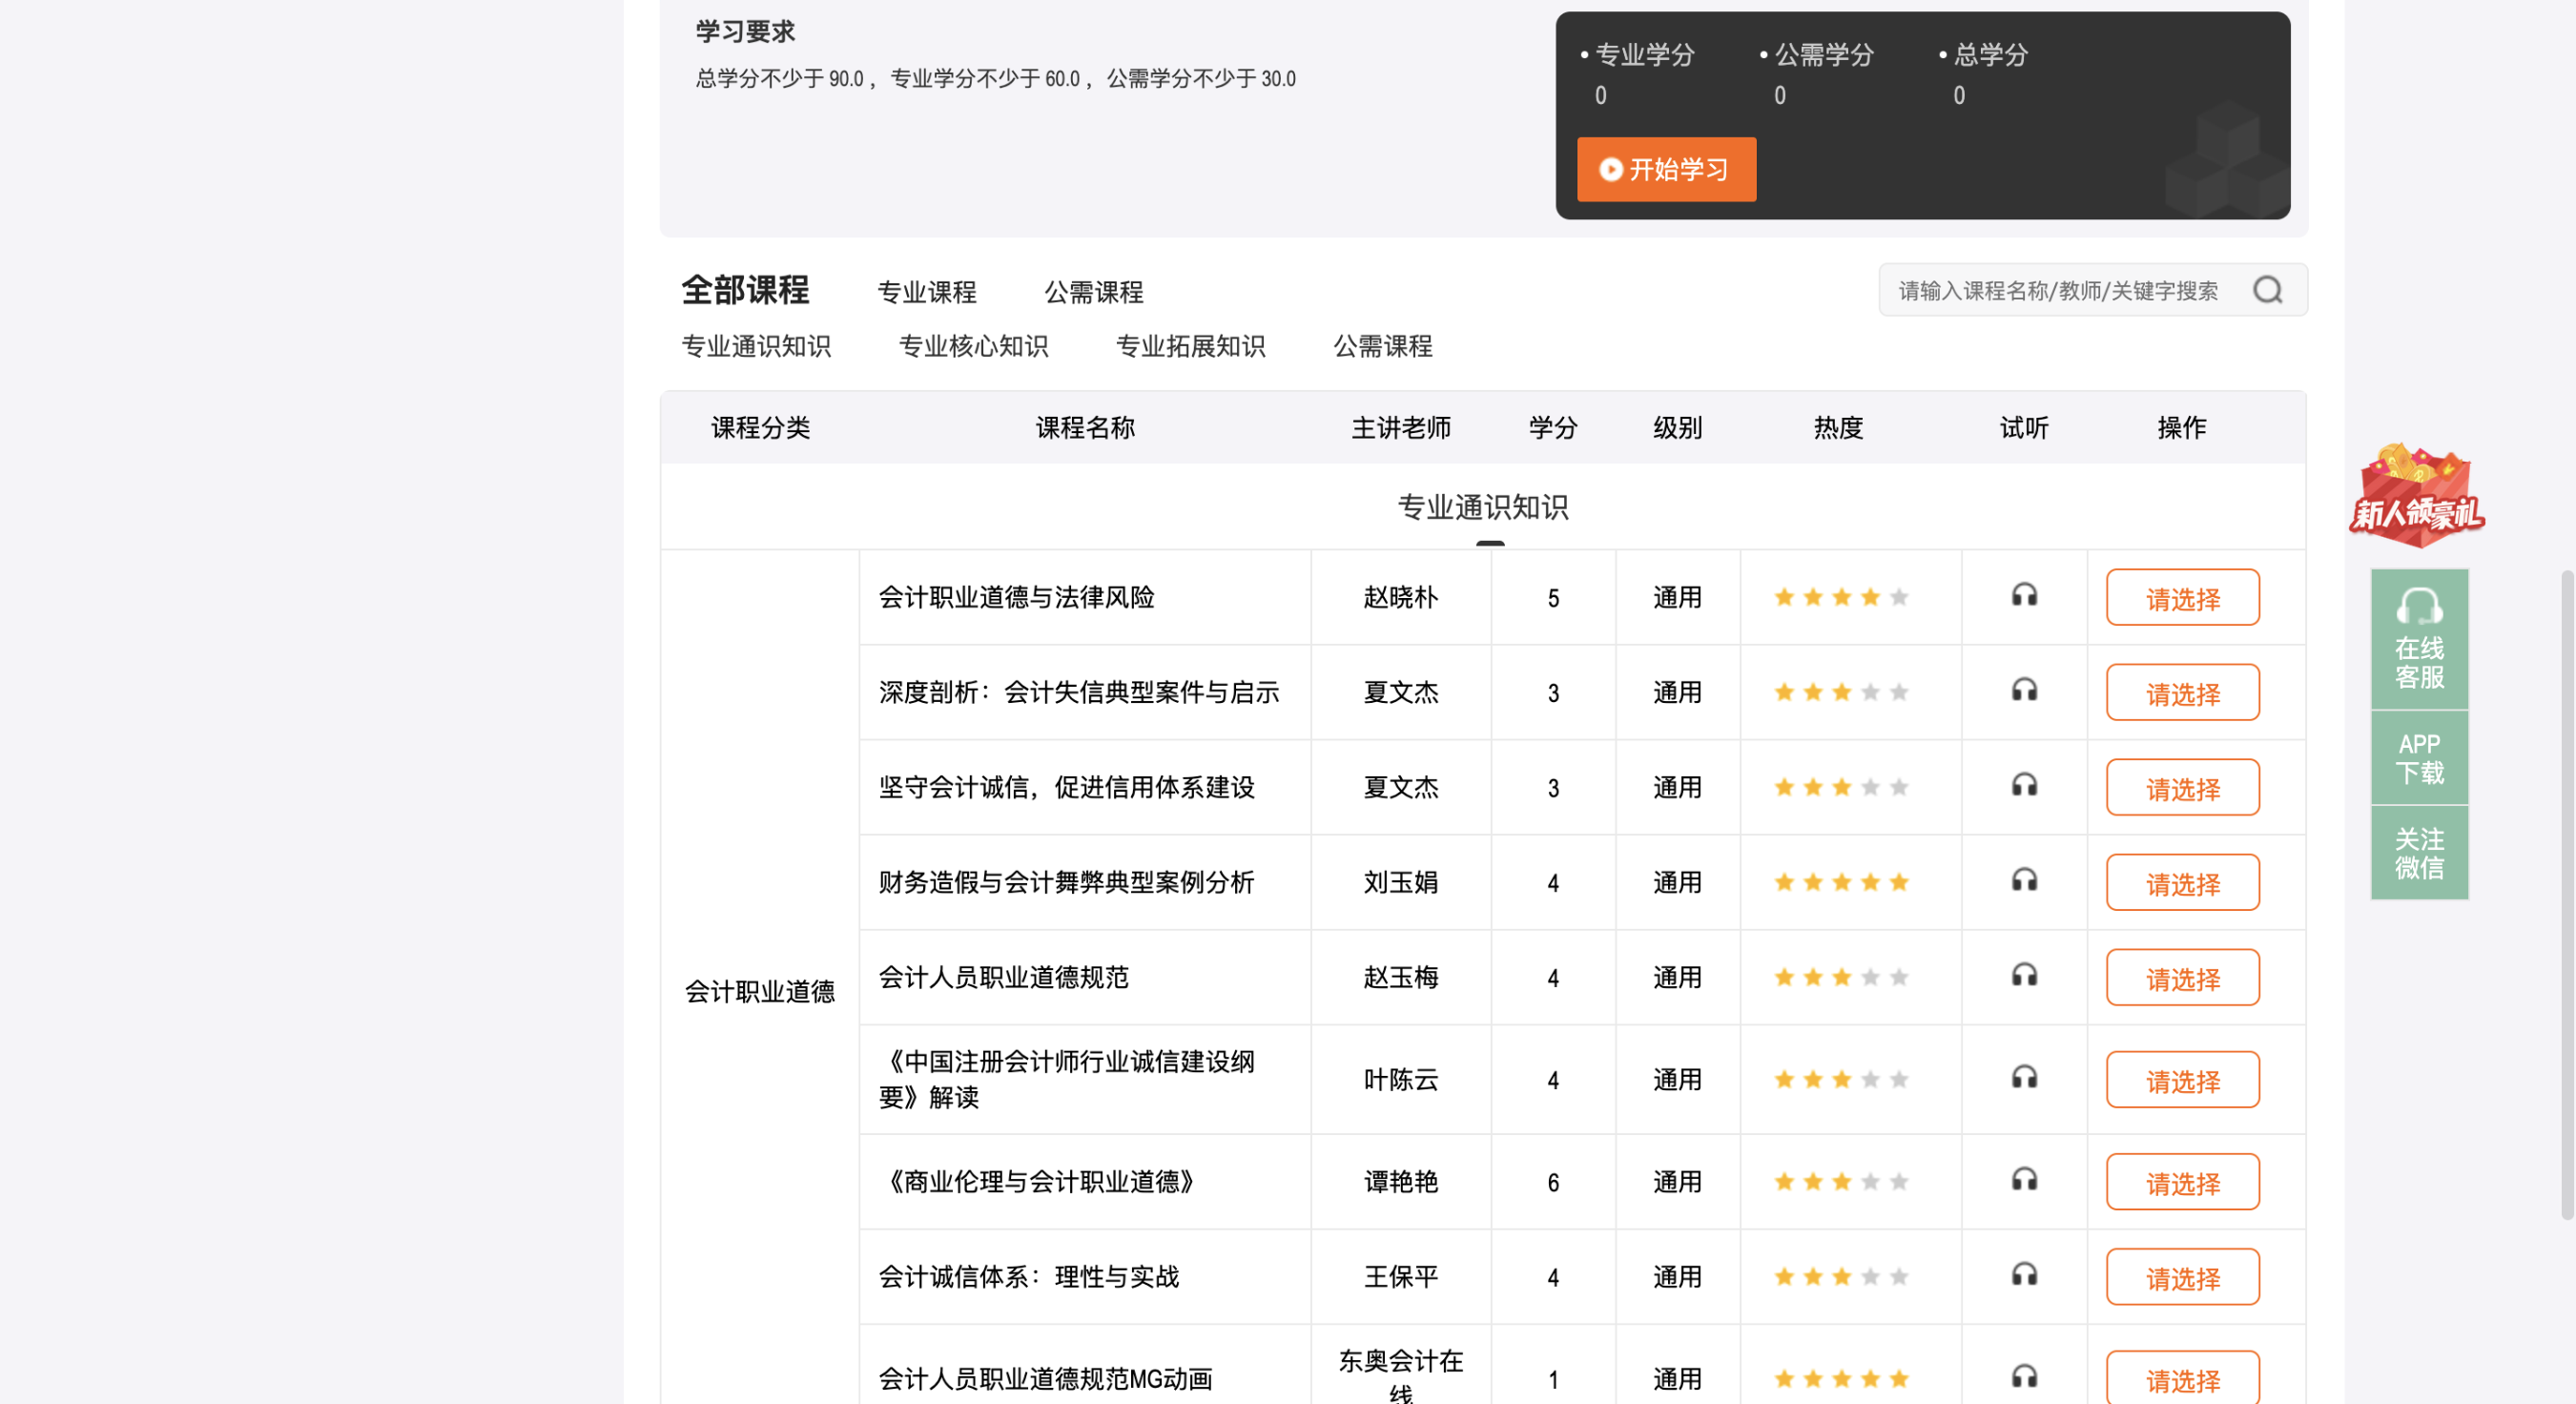Select the 专业核心知识 category filter
The width and height of the screenshot is (2576, 1404).
tap(974, 346)
